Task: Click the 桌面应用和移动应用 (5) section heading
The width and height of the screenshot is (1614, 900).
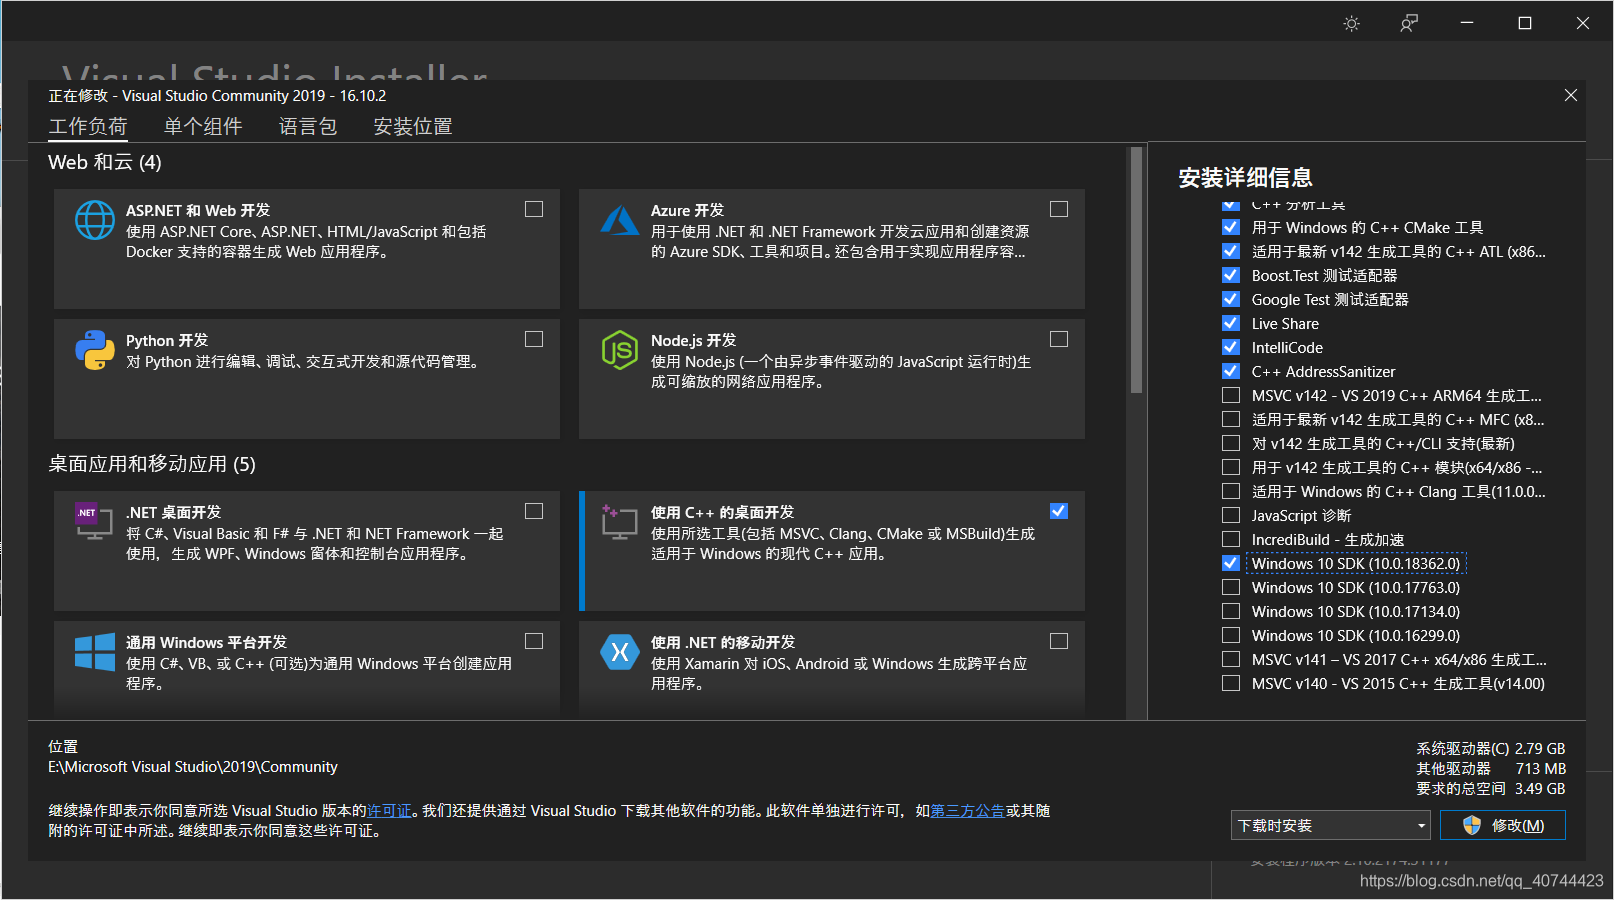Action: click(152, 464)
